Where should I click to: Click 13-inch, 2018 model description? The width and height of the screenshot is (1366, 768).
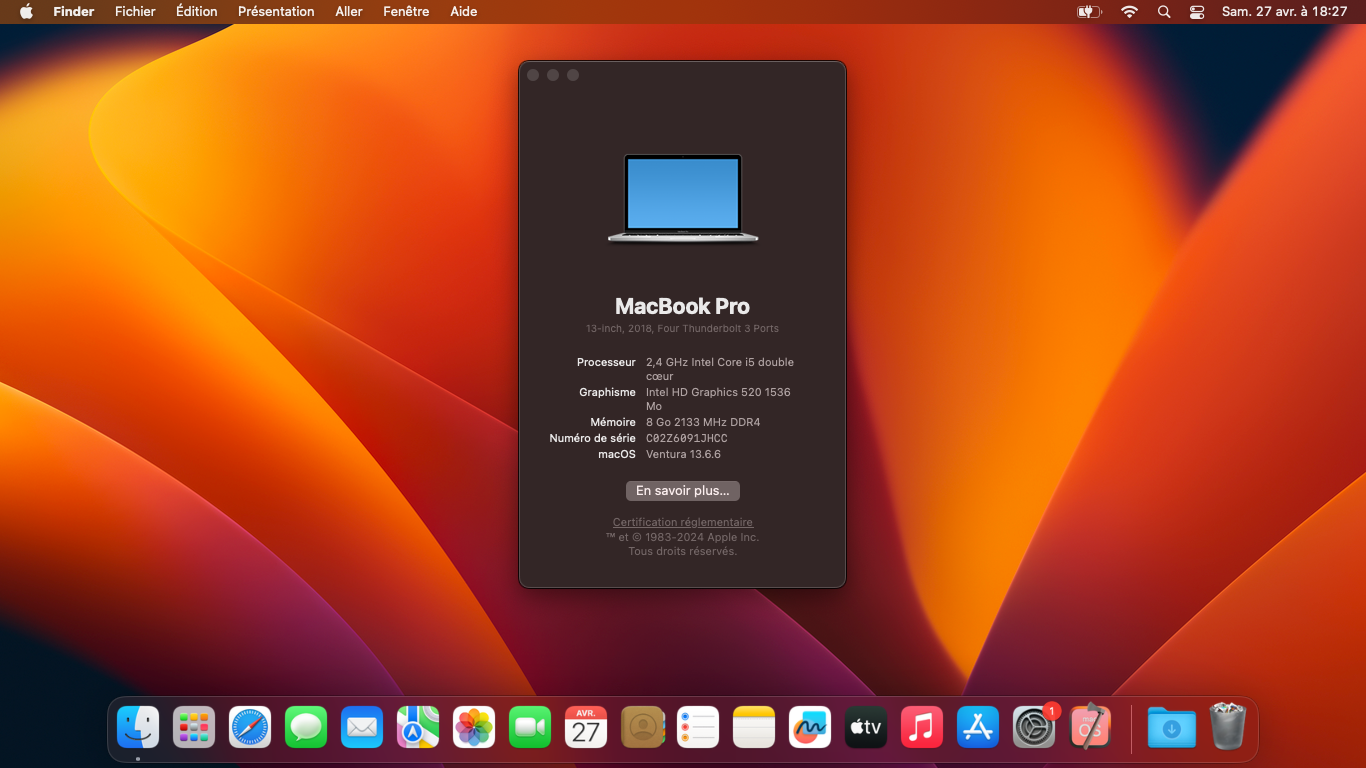click(x=682, y=328)
